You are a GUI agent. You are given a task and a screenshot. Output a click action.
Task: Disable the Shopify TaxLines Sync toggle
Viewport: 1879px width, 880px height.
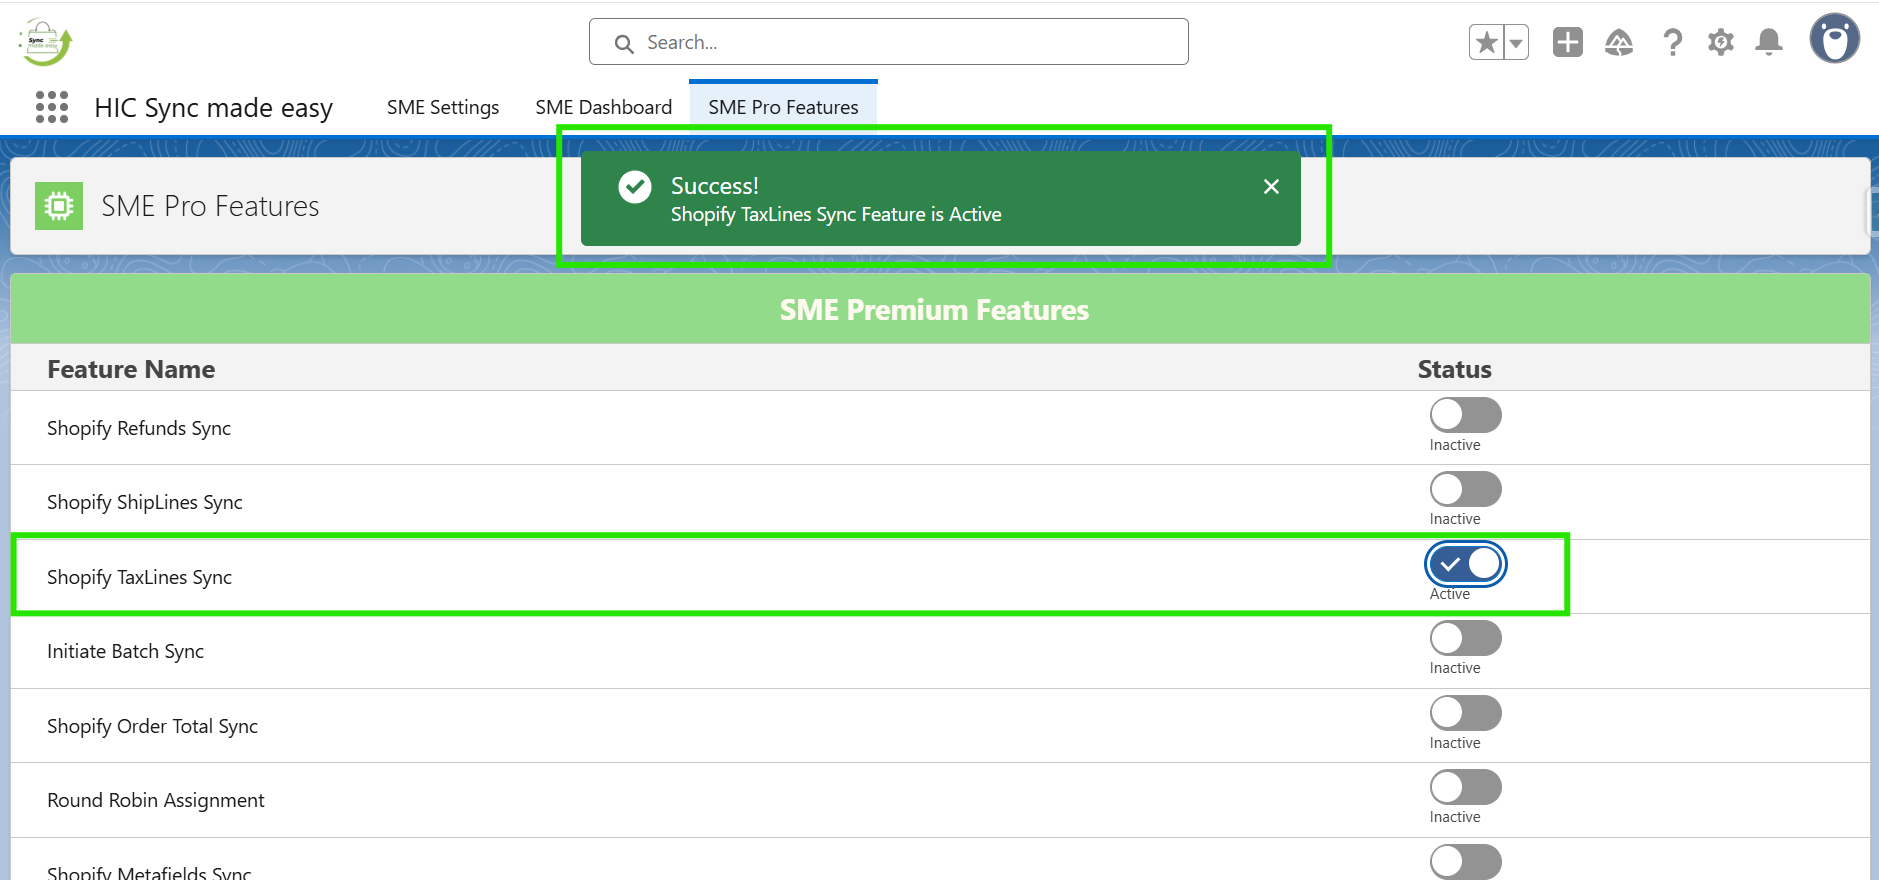click(1465, 564)
